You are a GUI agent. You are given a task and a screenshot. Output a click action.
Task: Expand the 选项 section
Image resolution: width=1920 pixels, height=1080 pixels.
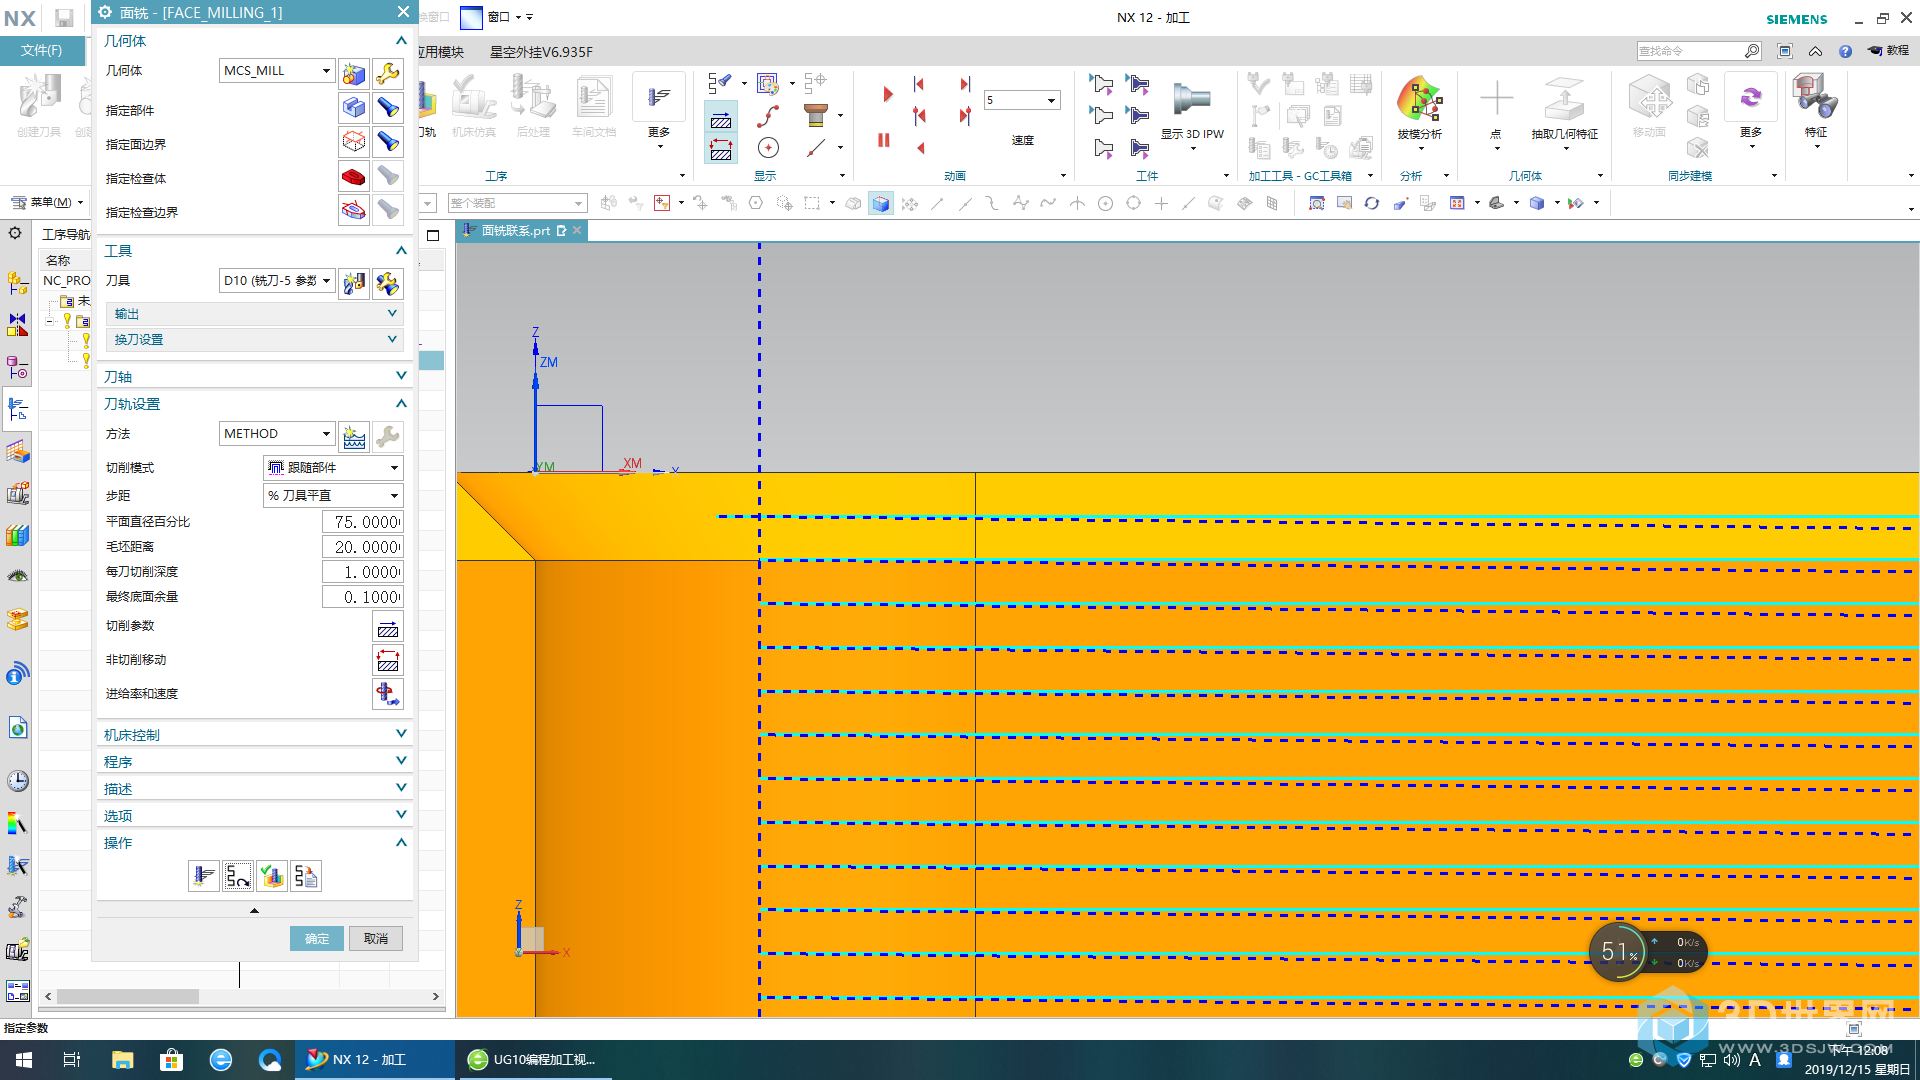(x=255, y=816)
